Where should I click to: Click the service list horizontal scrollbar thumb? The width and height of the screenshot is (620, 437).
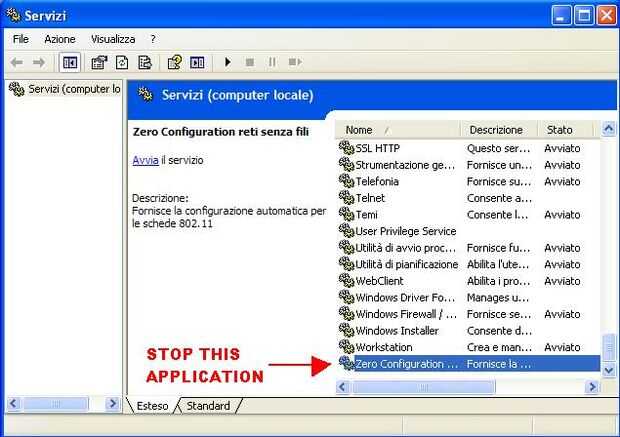pyautogui.click(x=423, y=387)
